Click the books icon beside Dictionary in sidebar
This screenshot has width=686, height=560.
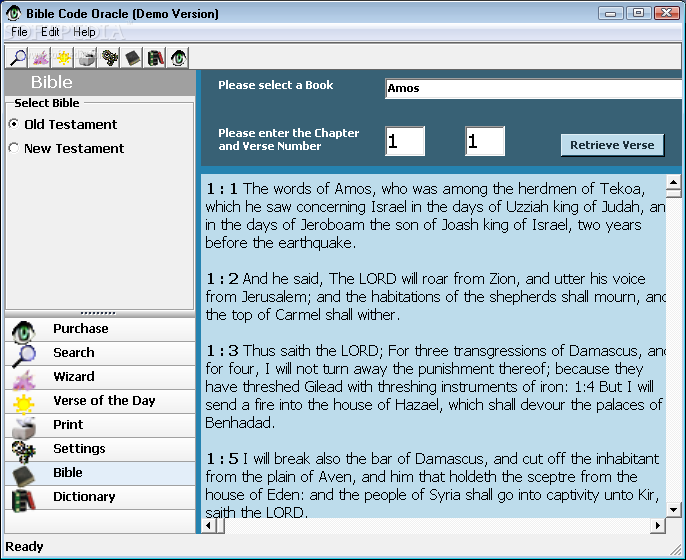[x=23, y=500]
